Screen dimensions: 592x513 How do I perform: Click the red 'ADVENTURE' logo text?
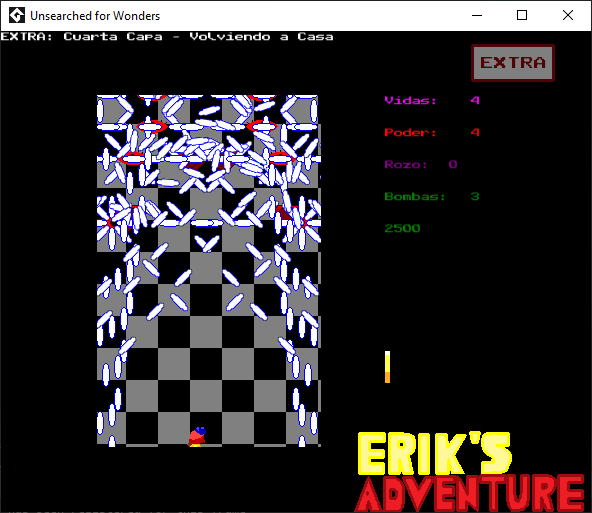pyautogui.click(x=470, y=493)
